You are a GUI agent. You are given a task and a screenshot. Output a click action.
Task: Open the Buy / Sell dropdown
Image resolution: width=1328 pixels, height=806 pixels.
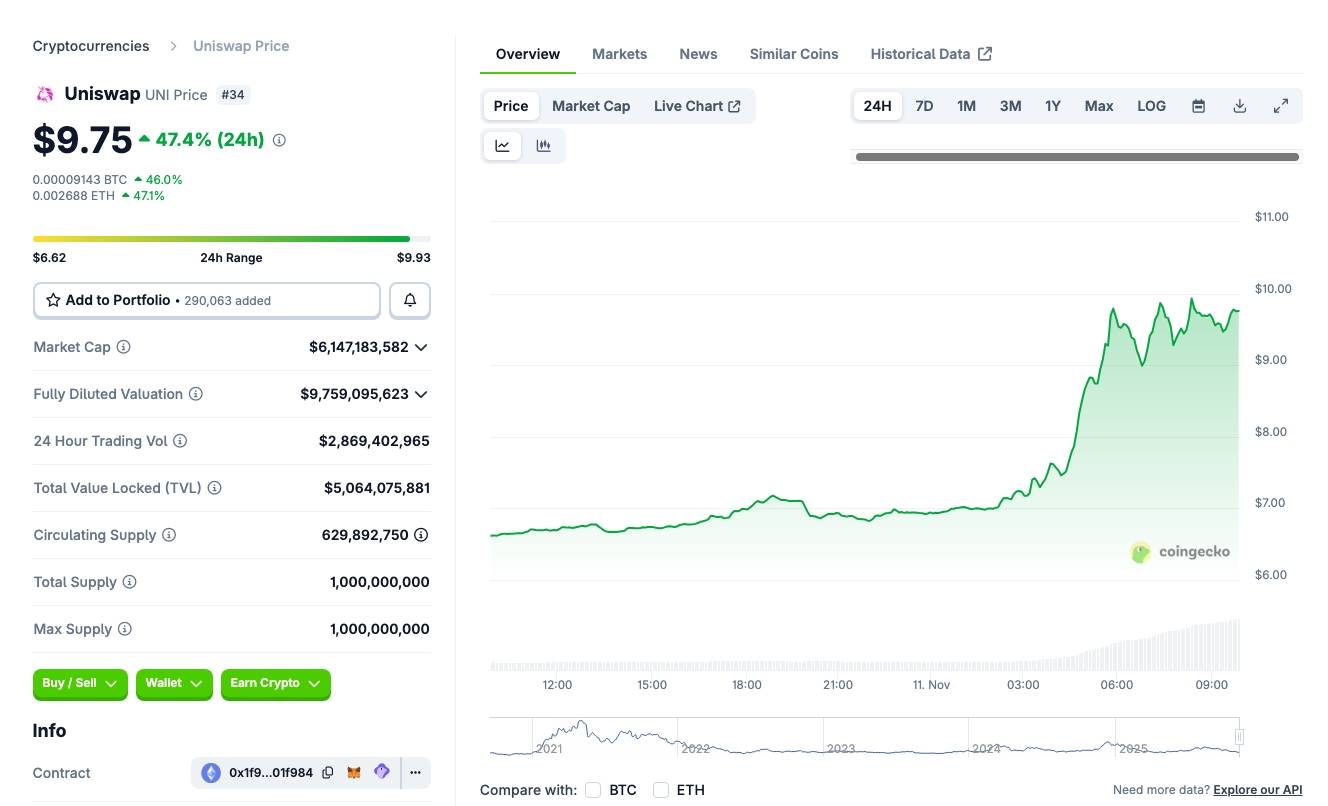[x=80, y=684]
